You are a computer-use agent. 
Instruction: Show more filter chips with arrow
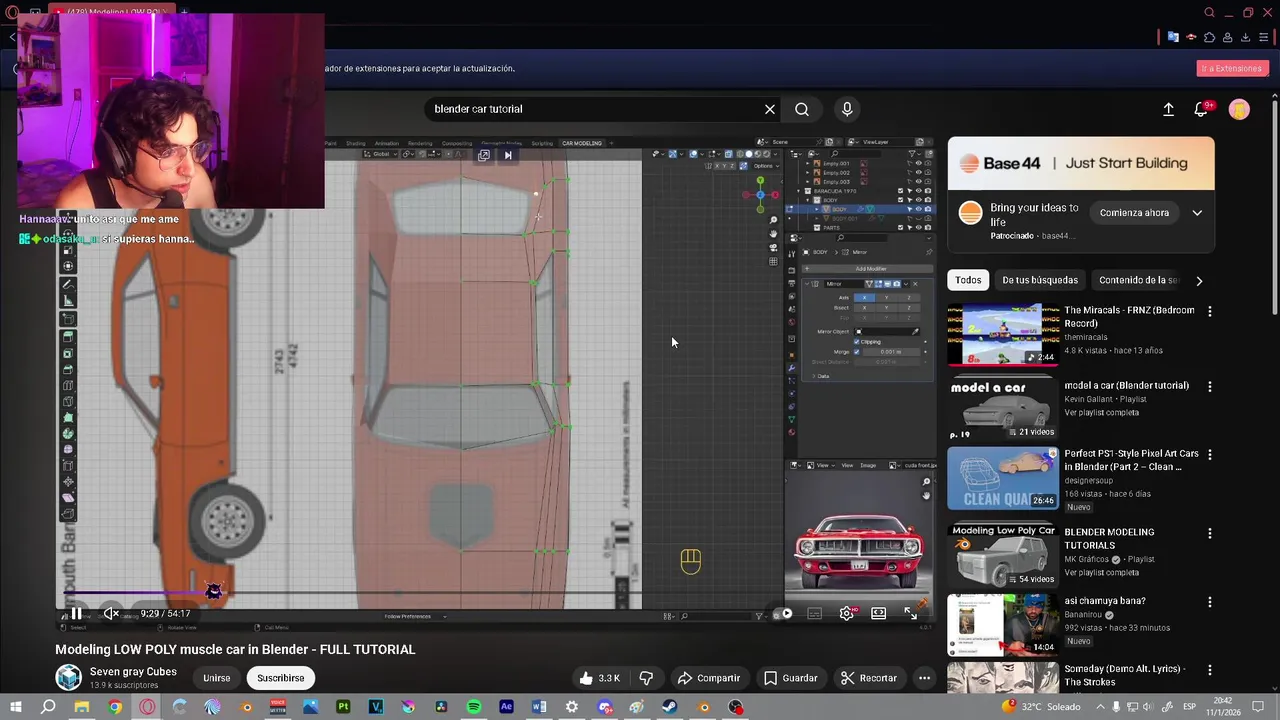(1199, 281)
